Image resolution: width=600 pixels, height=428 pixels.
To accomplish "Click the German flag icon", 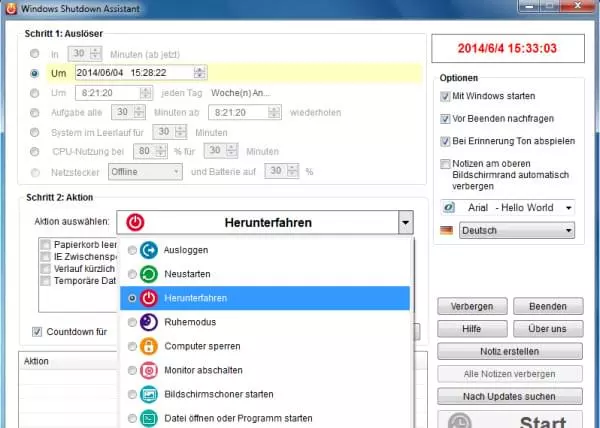I will [446, 230].
